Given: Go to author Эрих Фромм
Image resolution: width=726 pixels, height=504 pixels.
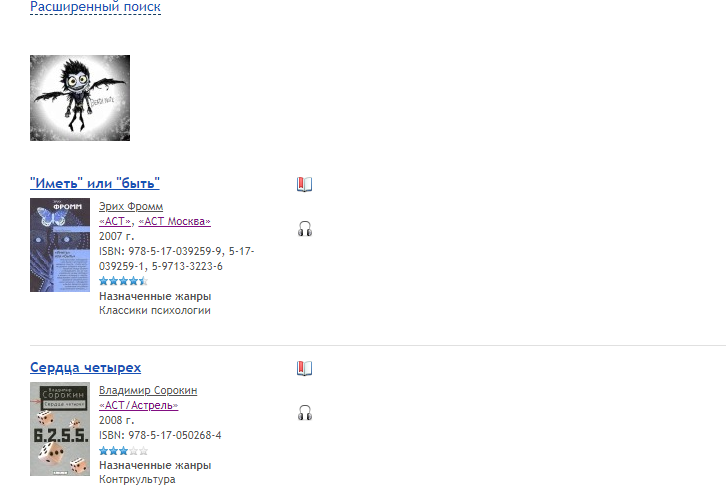Looking at the screenshot, I should 131,206.
